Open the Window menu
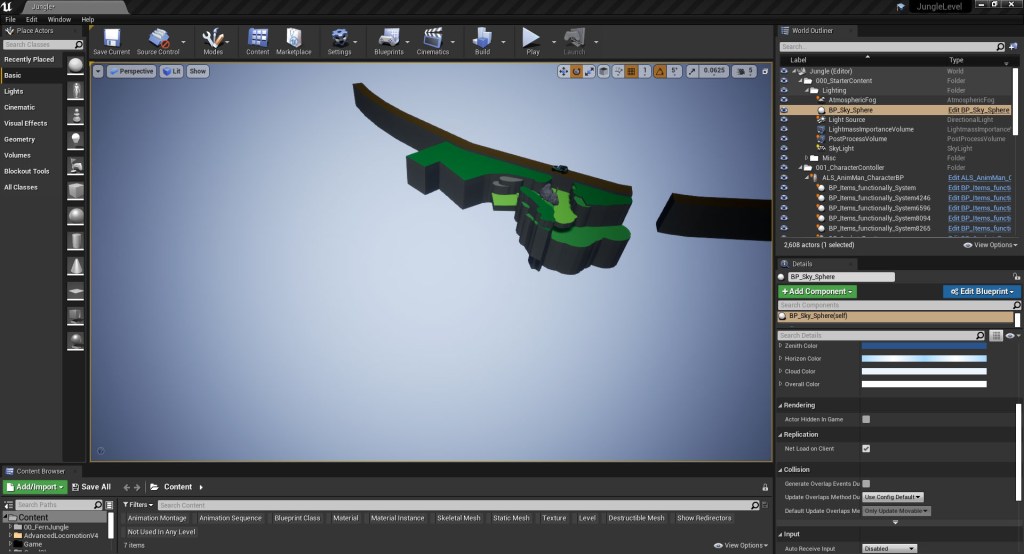Screen dimensions: 1024x554 coord(59,19)
